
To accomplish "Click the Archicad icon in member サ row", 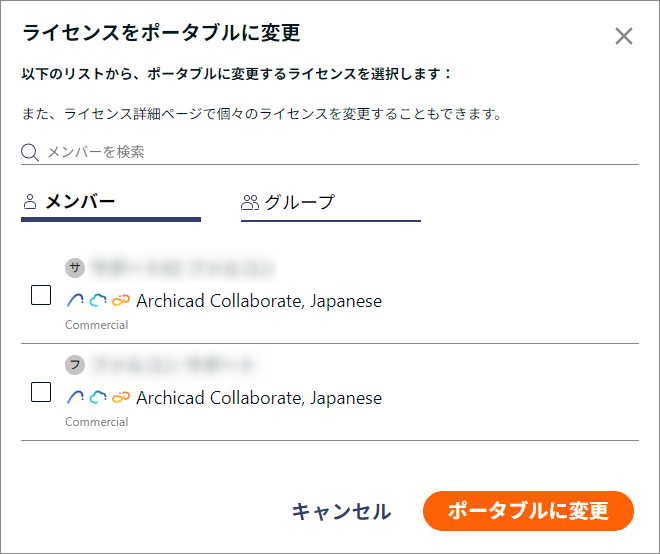I will (75, 300).
